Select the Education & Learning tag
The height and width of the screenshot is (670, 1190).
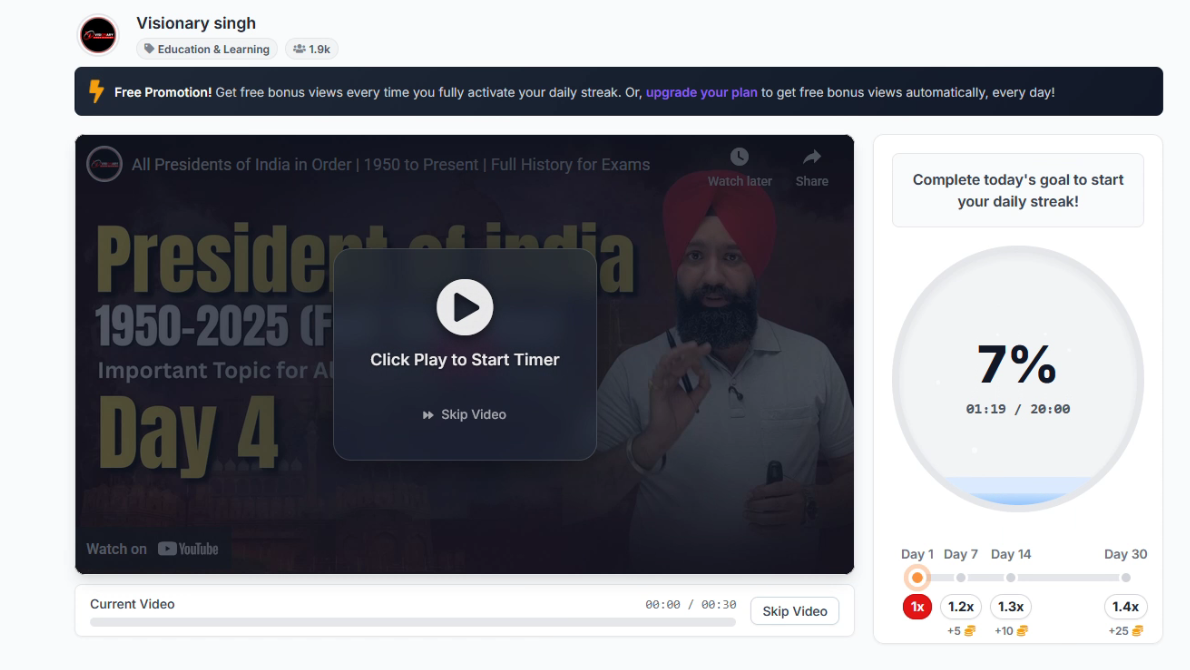pyautogui.click(x=207, y=49)
